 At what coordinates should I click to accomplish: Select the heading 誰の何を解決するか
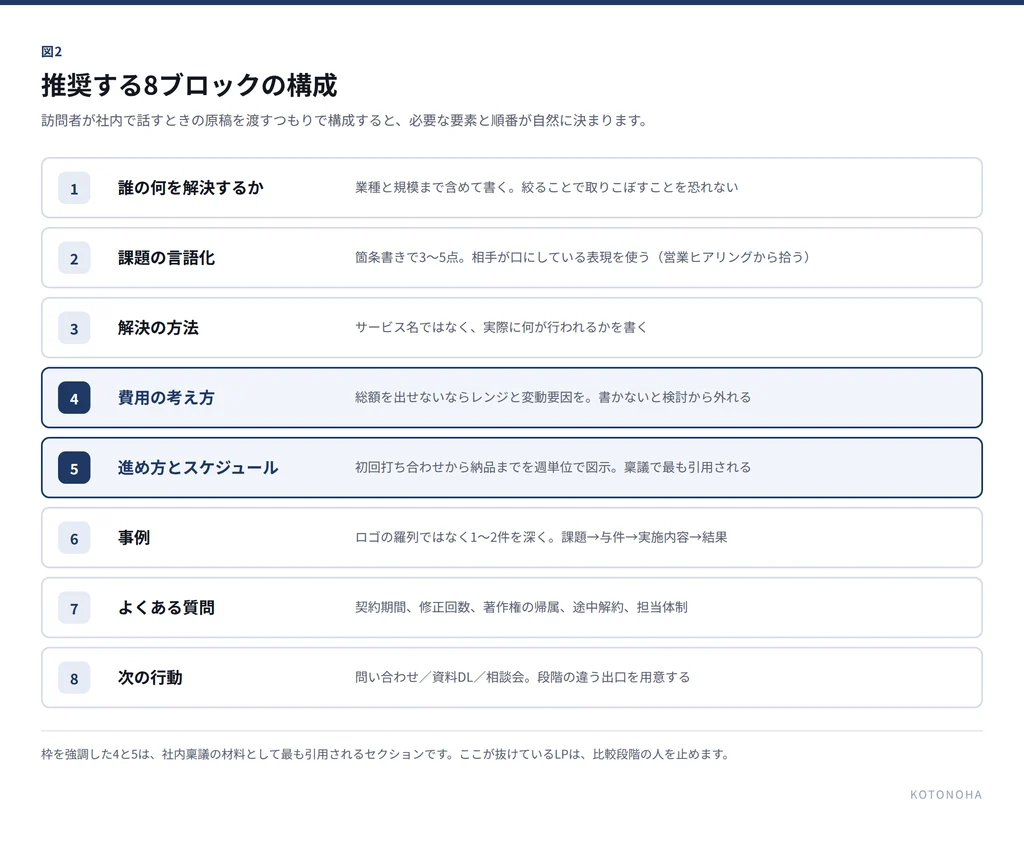pos(191,188)
